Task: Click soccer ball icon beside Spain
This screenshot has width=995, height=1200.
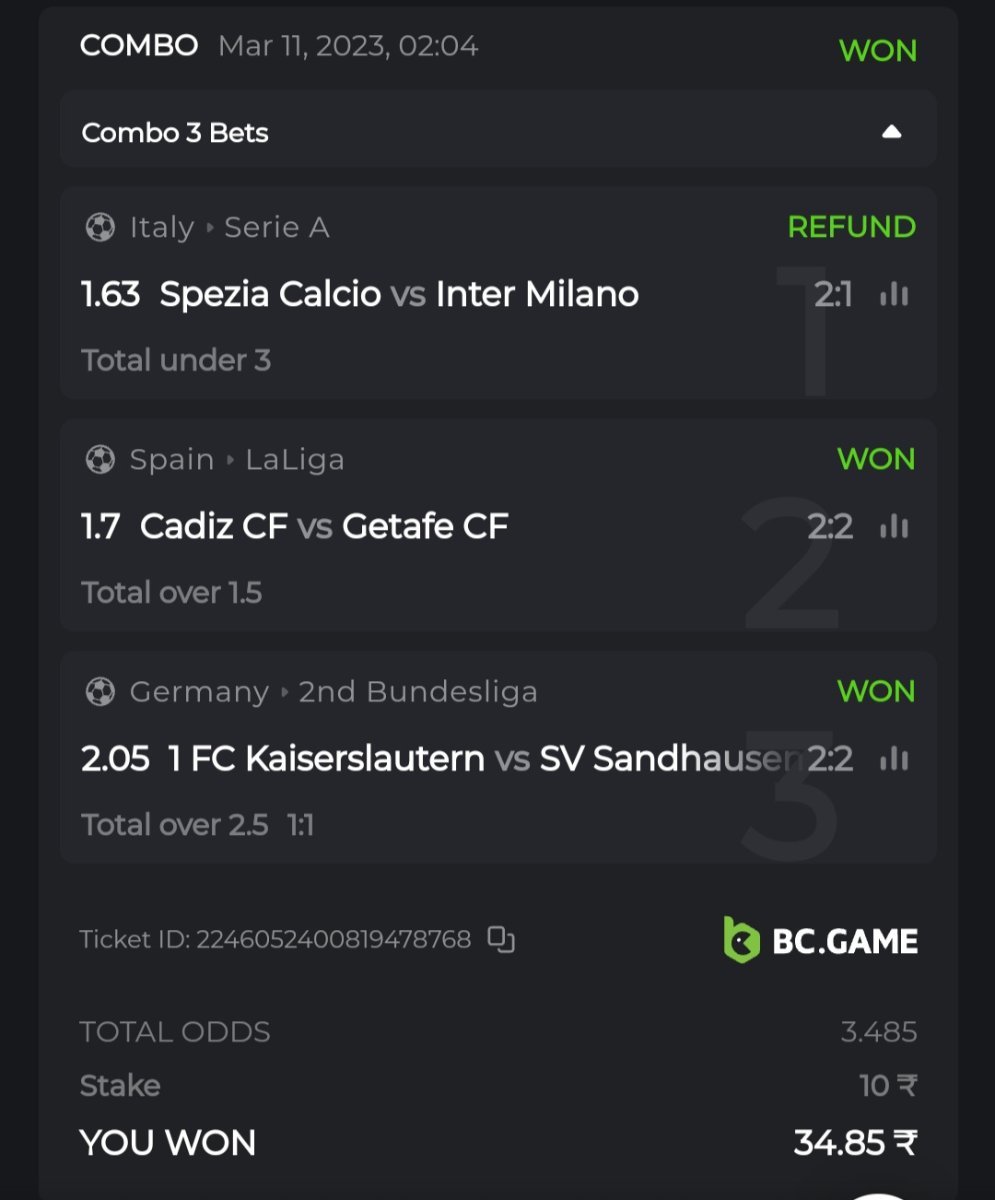Action: coord(100,460)
